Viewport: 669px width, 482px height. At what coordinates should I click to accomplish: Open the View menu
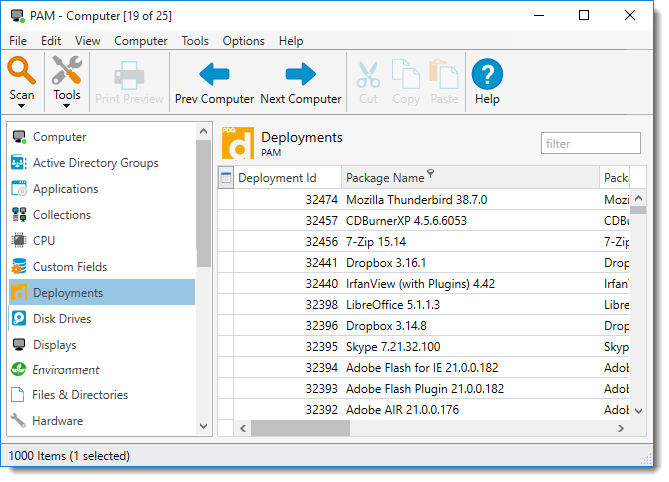(87, 41)
